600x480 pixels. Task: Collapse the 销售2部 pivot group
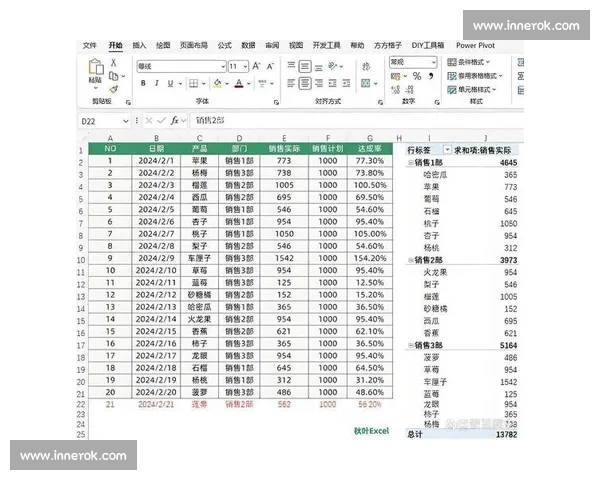[410, 260]
